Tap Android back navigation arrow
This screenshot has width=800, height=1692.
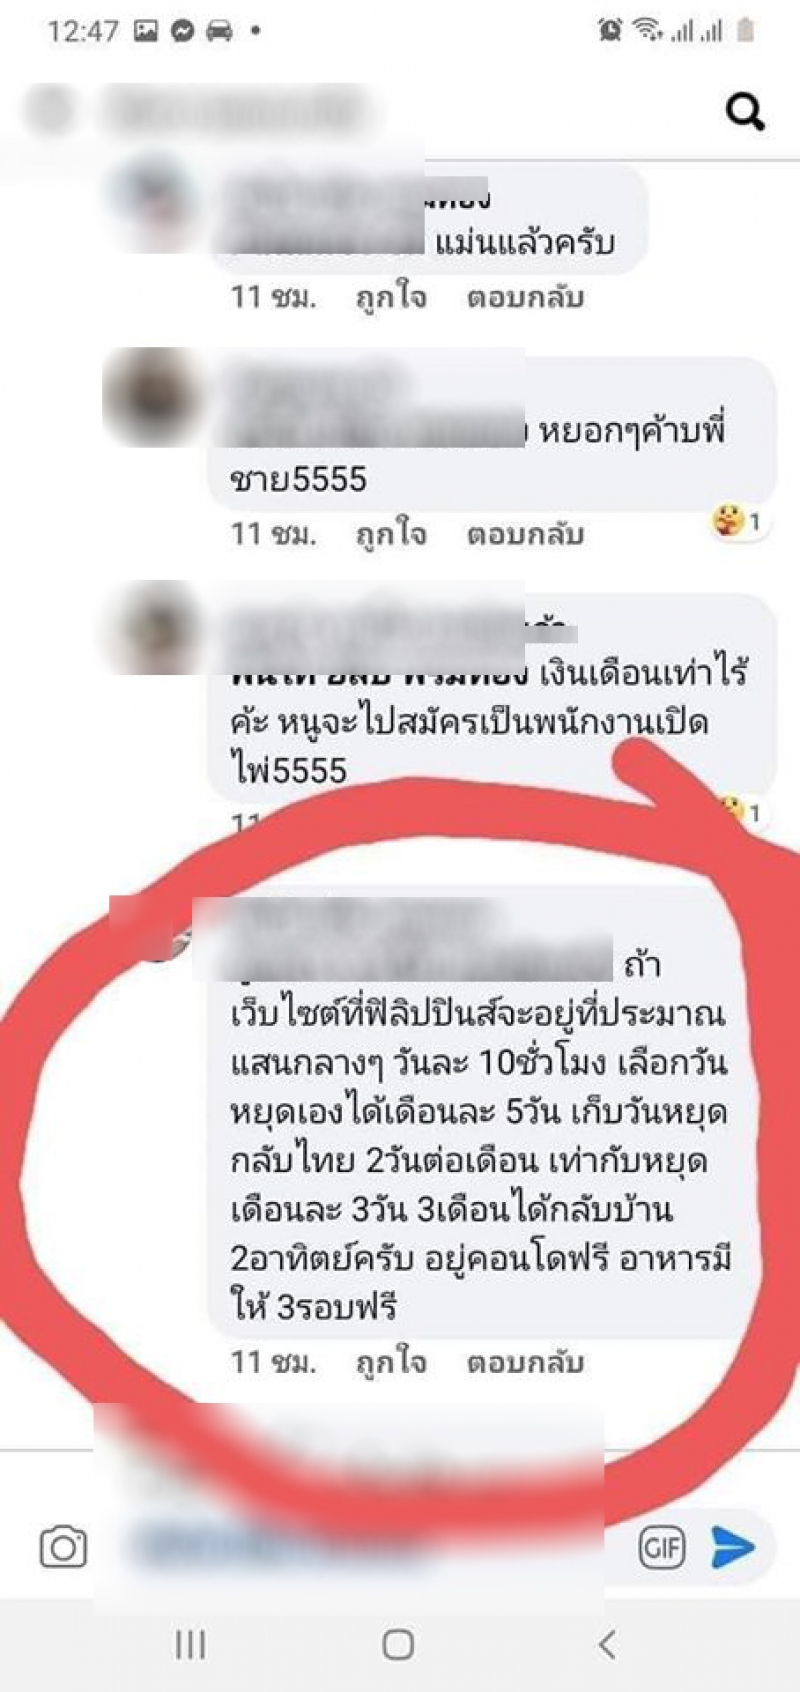pos(606,1644)
